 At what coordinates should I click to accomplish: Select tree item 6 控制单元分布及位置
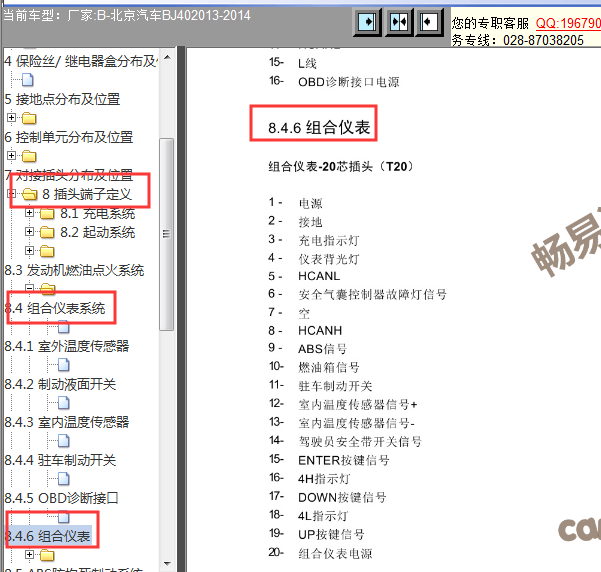click(x=69, y=137)
